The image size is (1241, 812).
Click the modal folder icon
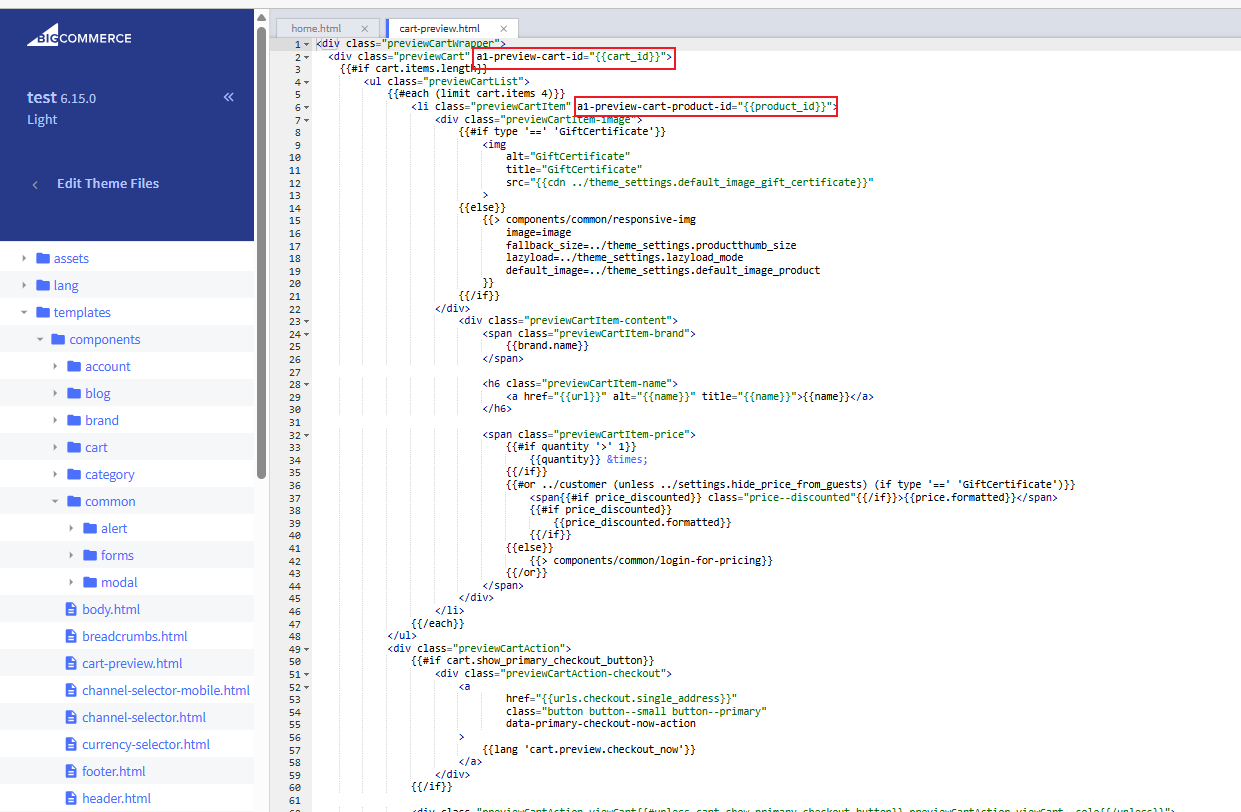(x=90, y=582)
